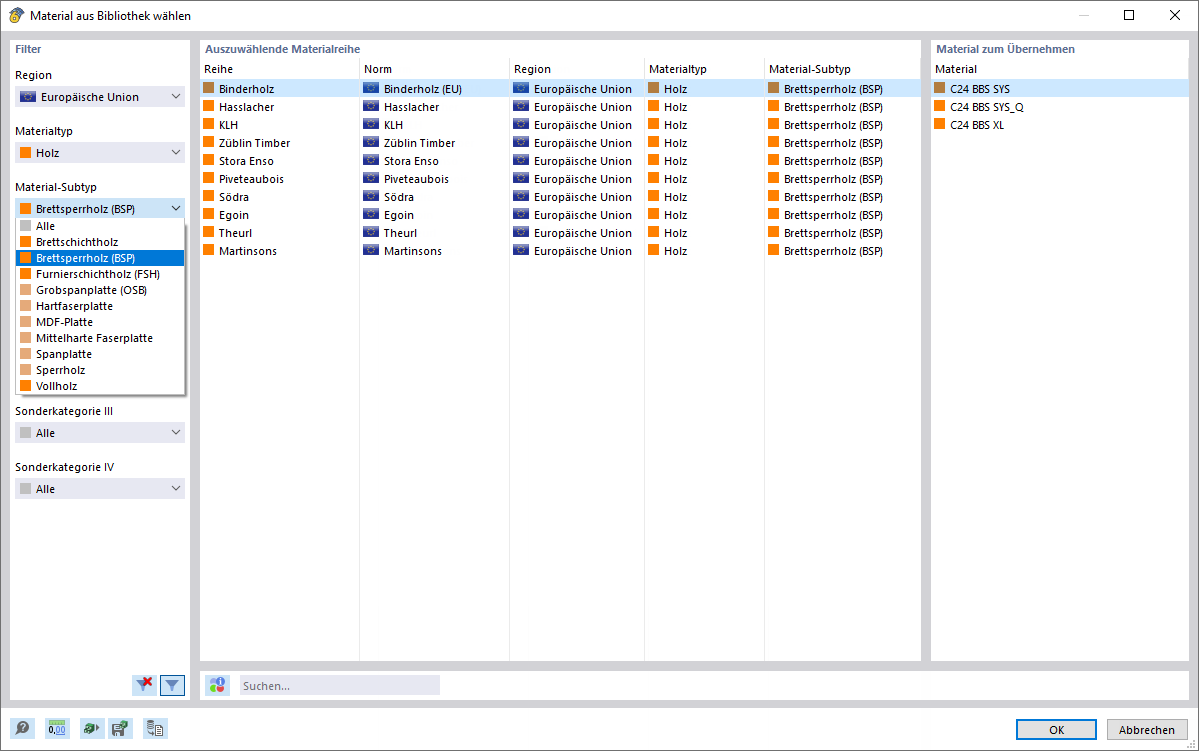Click the Material-Subtyp column header
Viewport: 1199px width, 751px height.
pyautogui.click(x=842, y=69)
